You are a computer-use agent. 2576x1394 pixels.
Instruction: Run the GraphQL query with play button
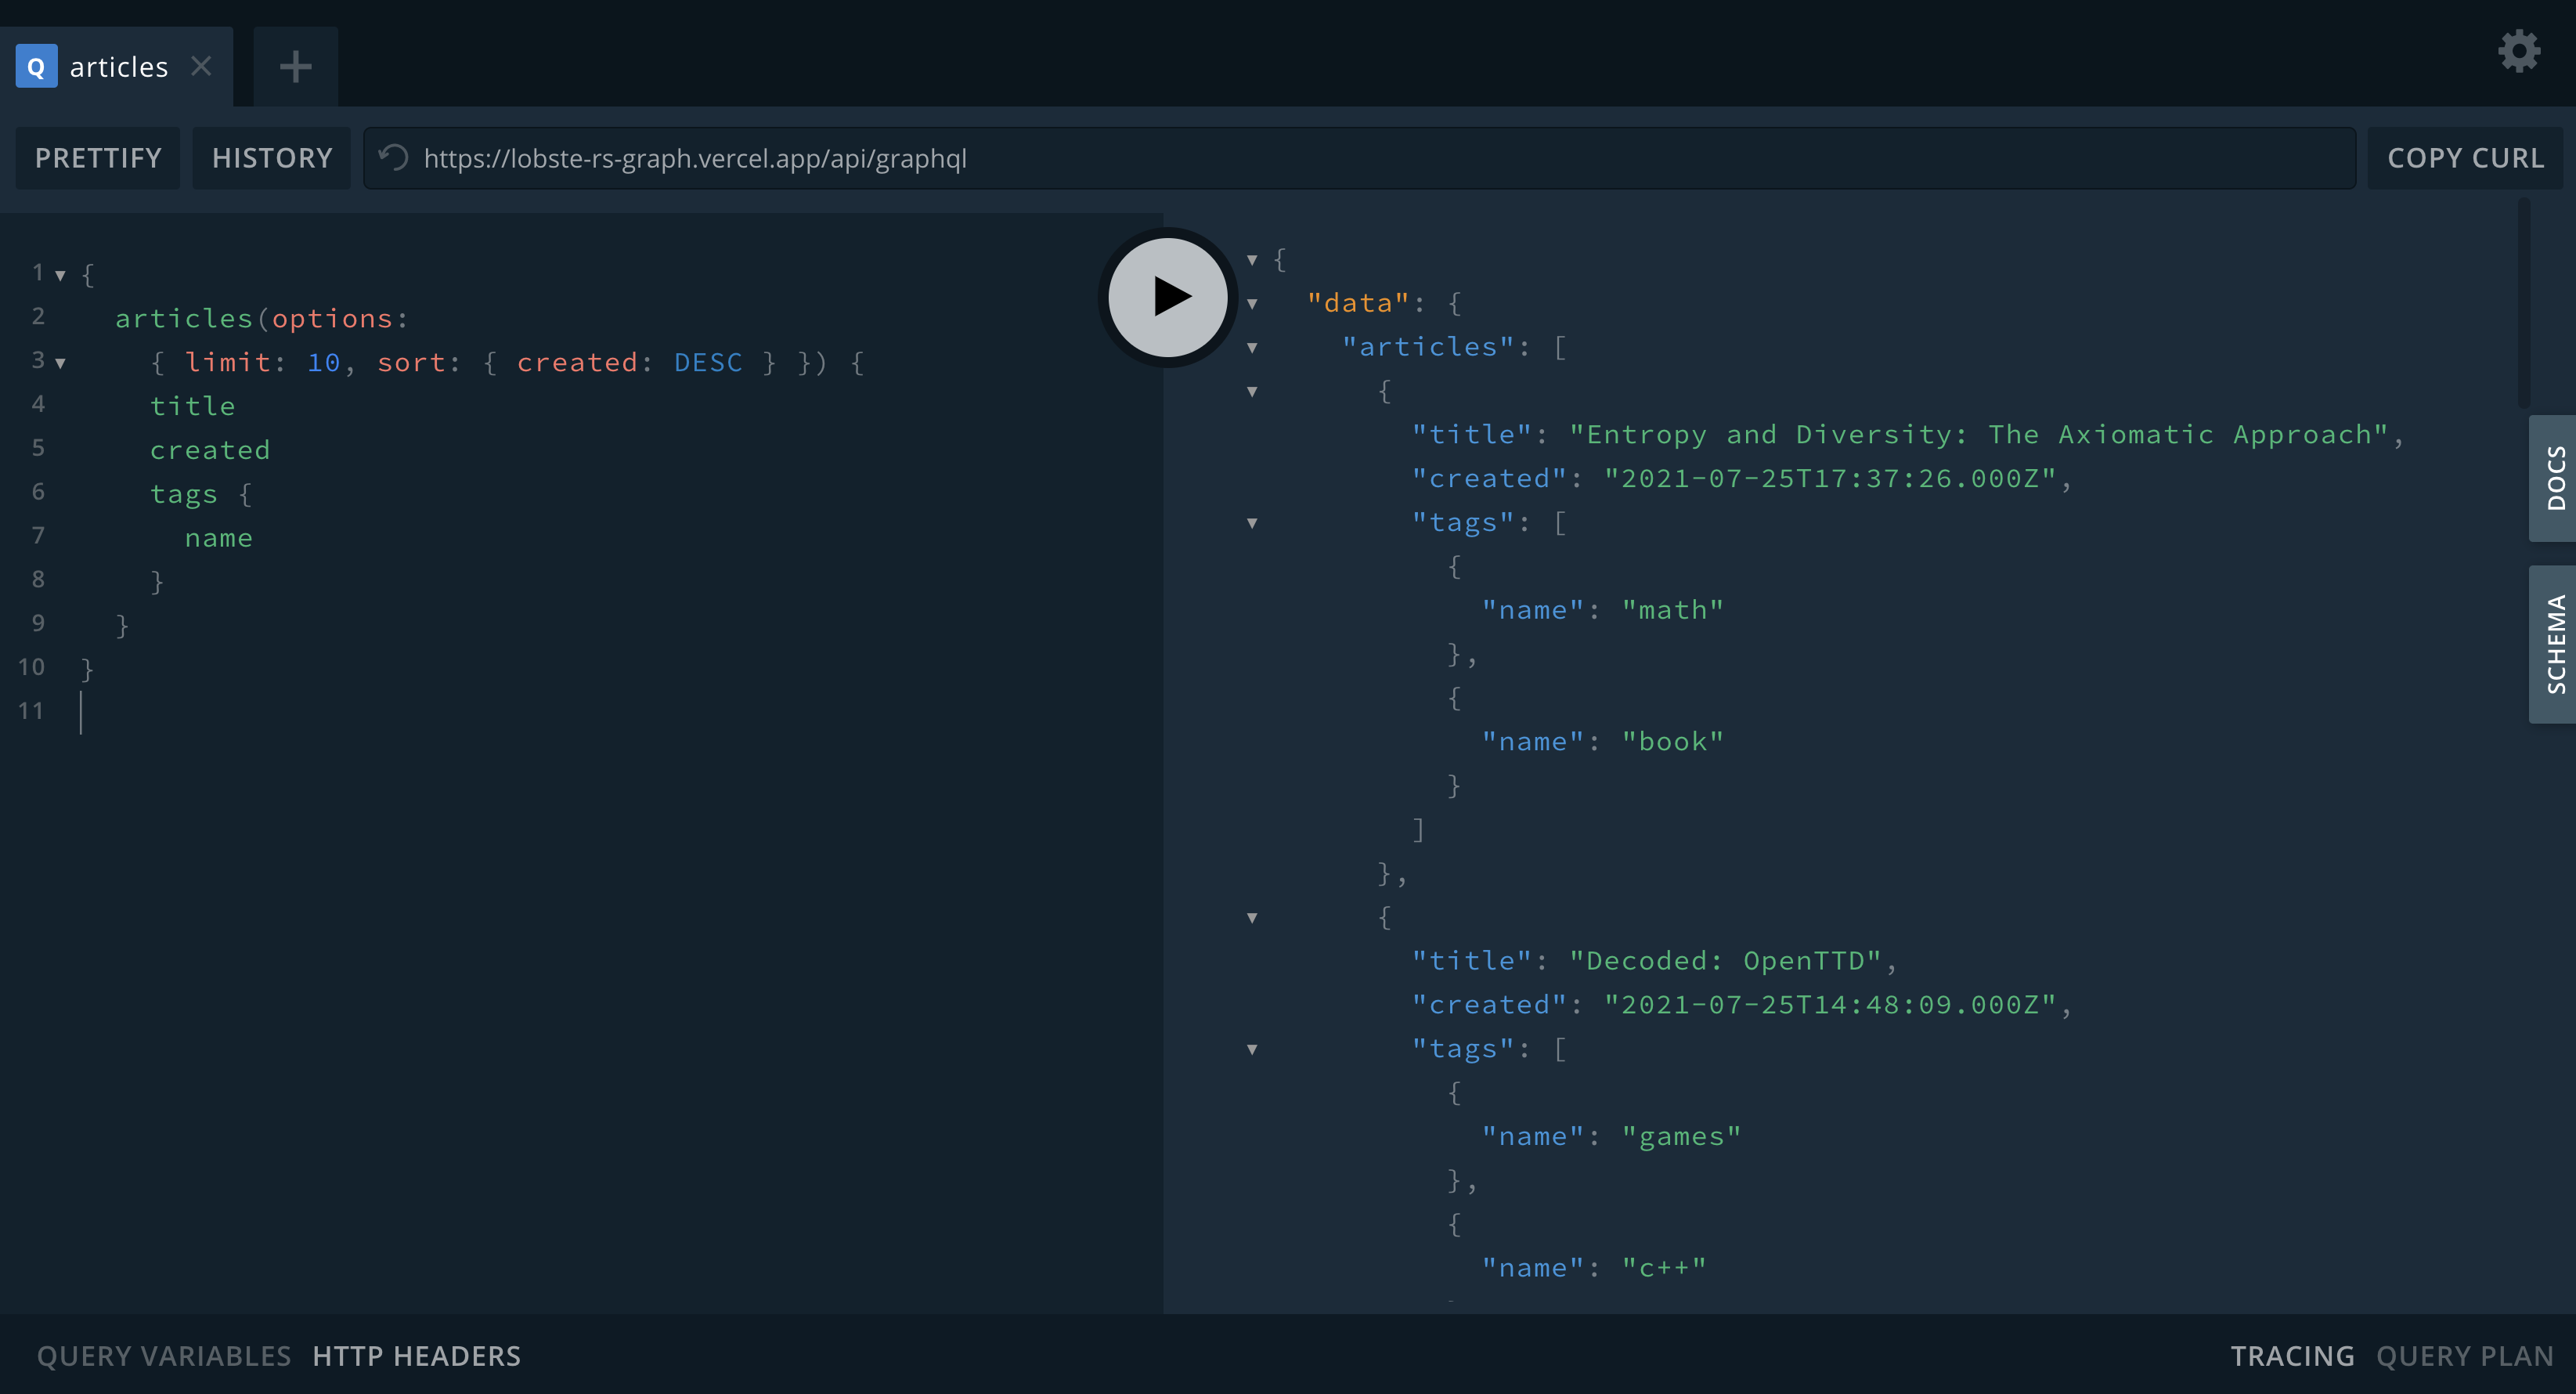(x=1168, y=297)
